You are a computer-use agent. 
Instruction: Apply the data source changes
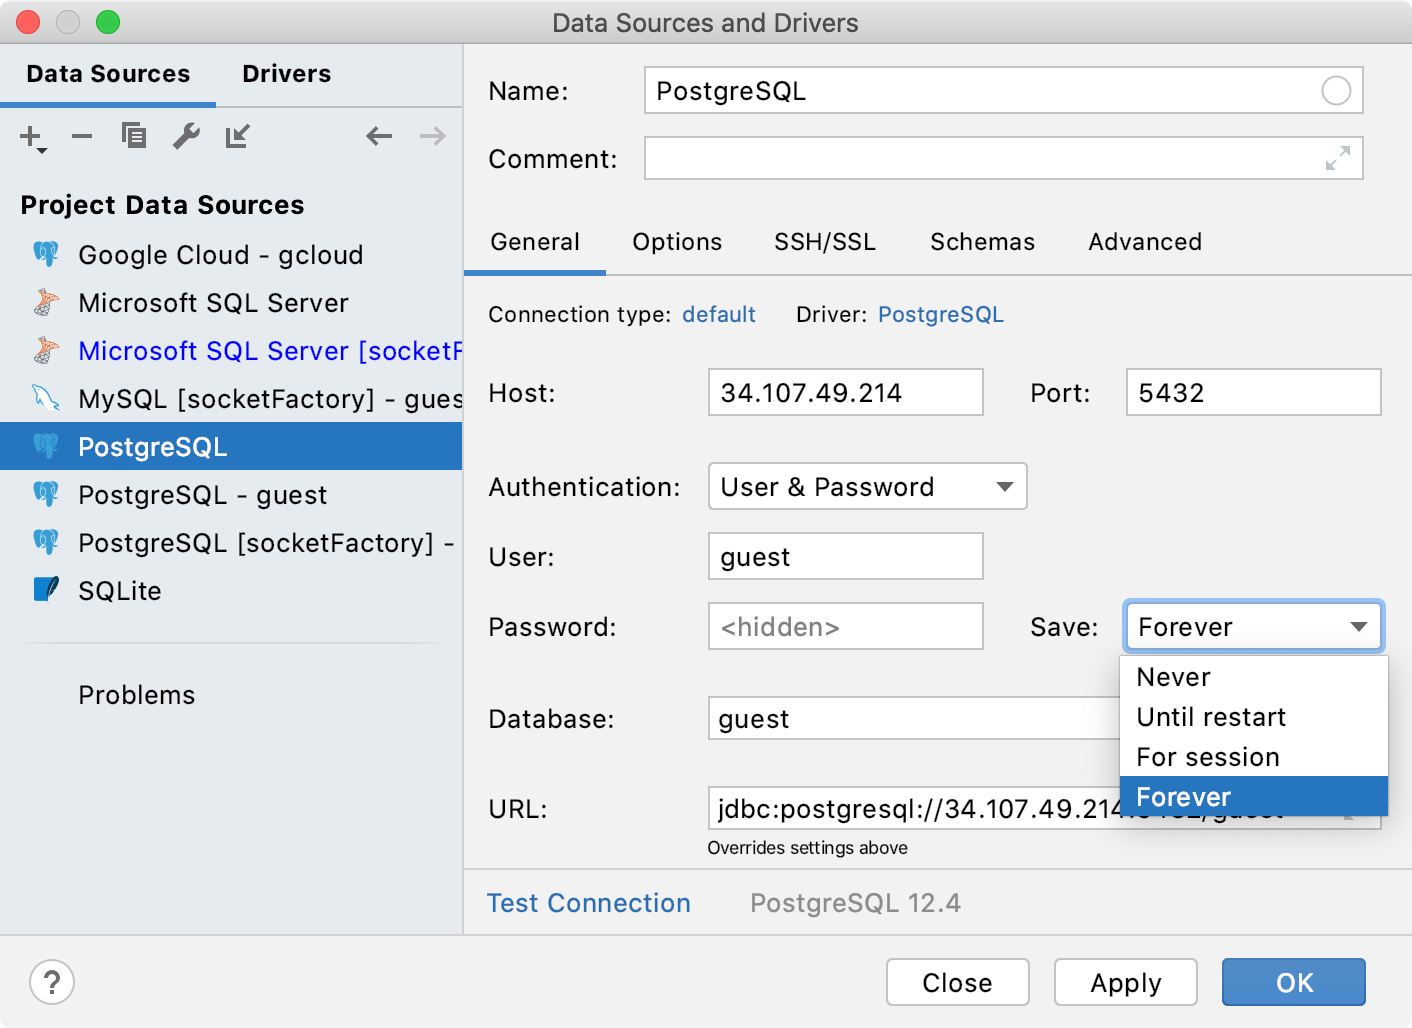[1125, 982]
